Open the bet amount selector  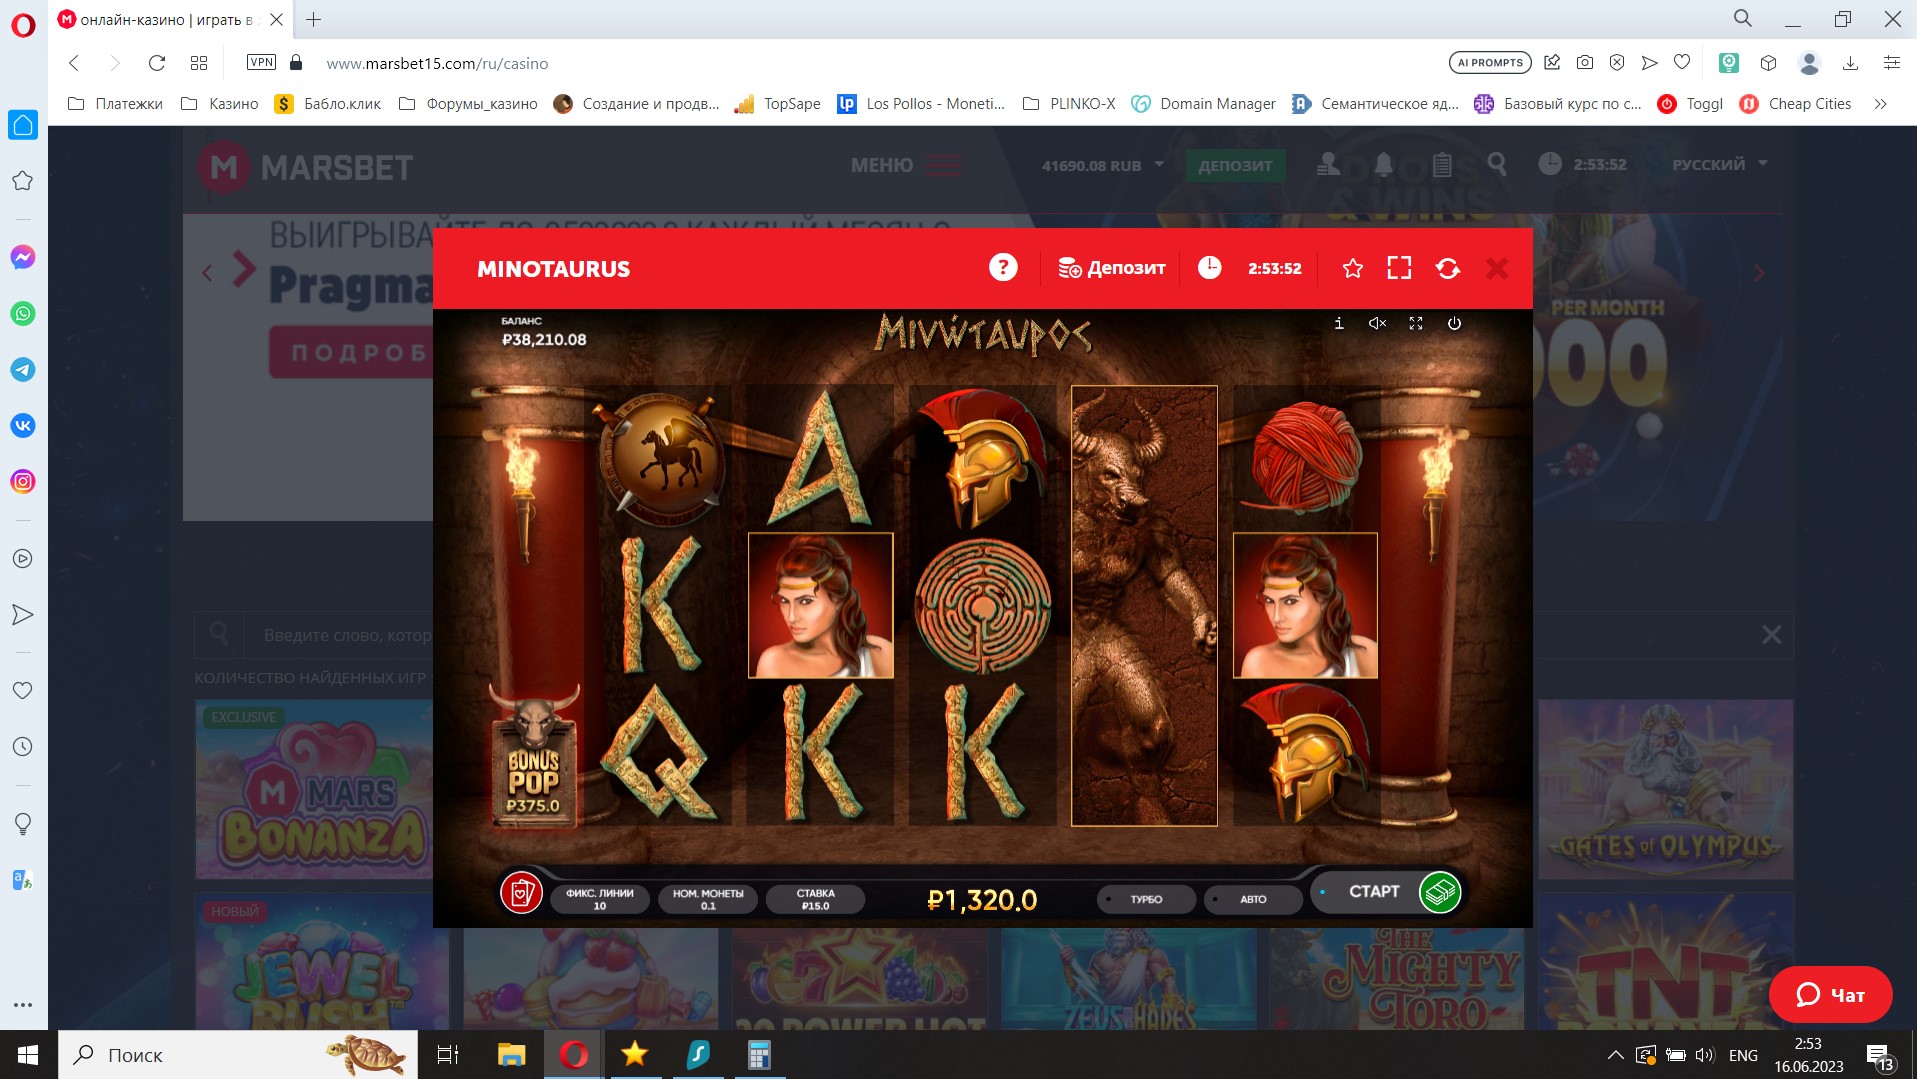(815, 899)
